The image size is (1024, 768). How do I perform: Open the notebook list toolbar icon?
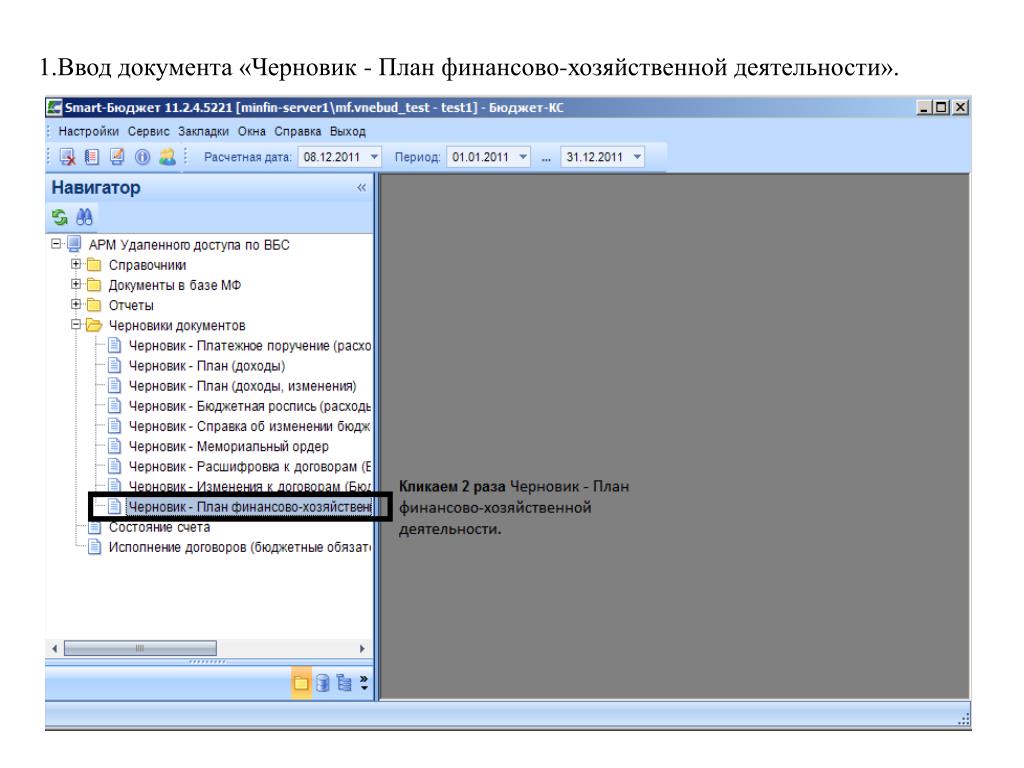click(x=92, y=157)
